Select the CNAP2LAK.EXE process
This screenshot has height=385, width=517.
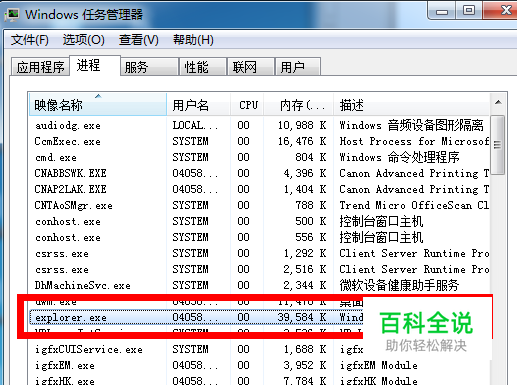point(260,189)
